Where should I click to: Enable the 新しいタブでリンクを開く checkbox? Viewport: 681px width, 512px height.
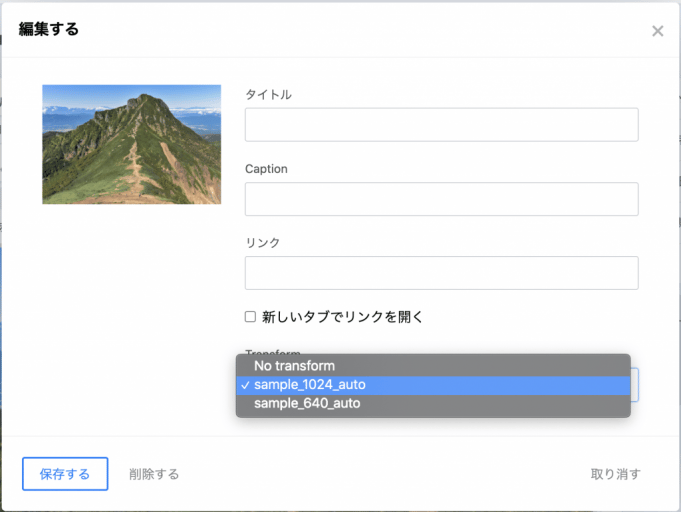[251, 317]
